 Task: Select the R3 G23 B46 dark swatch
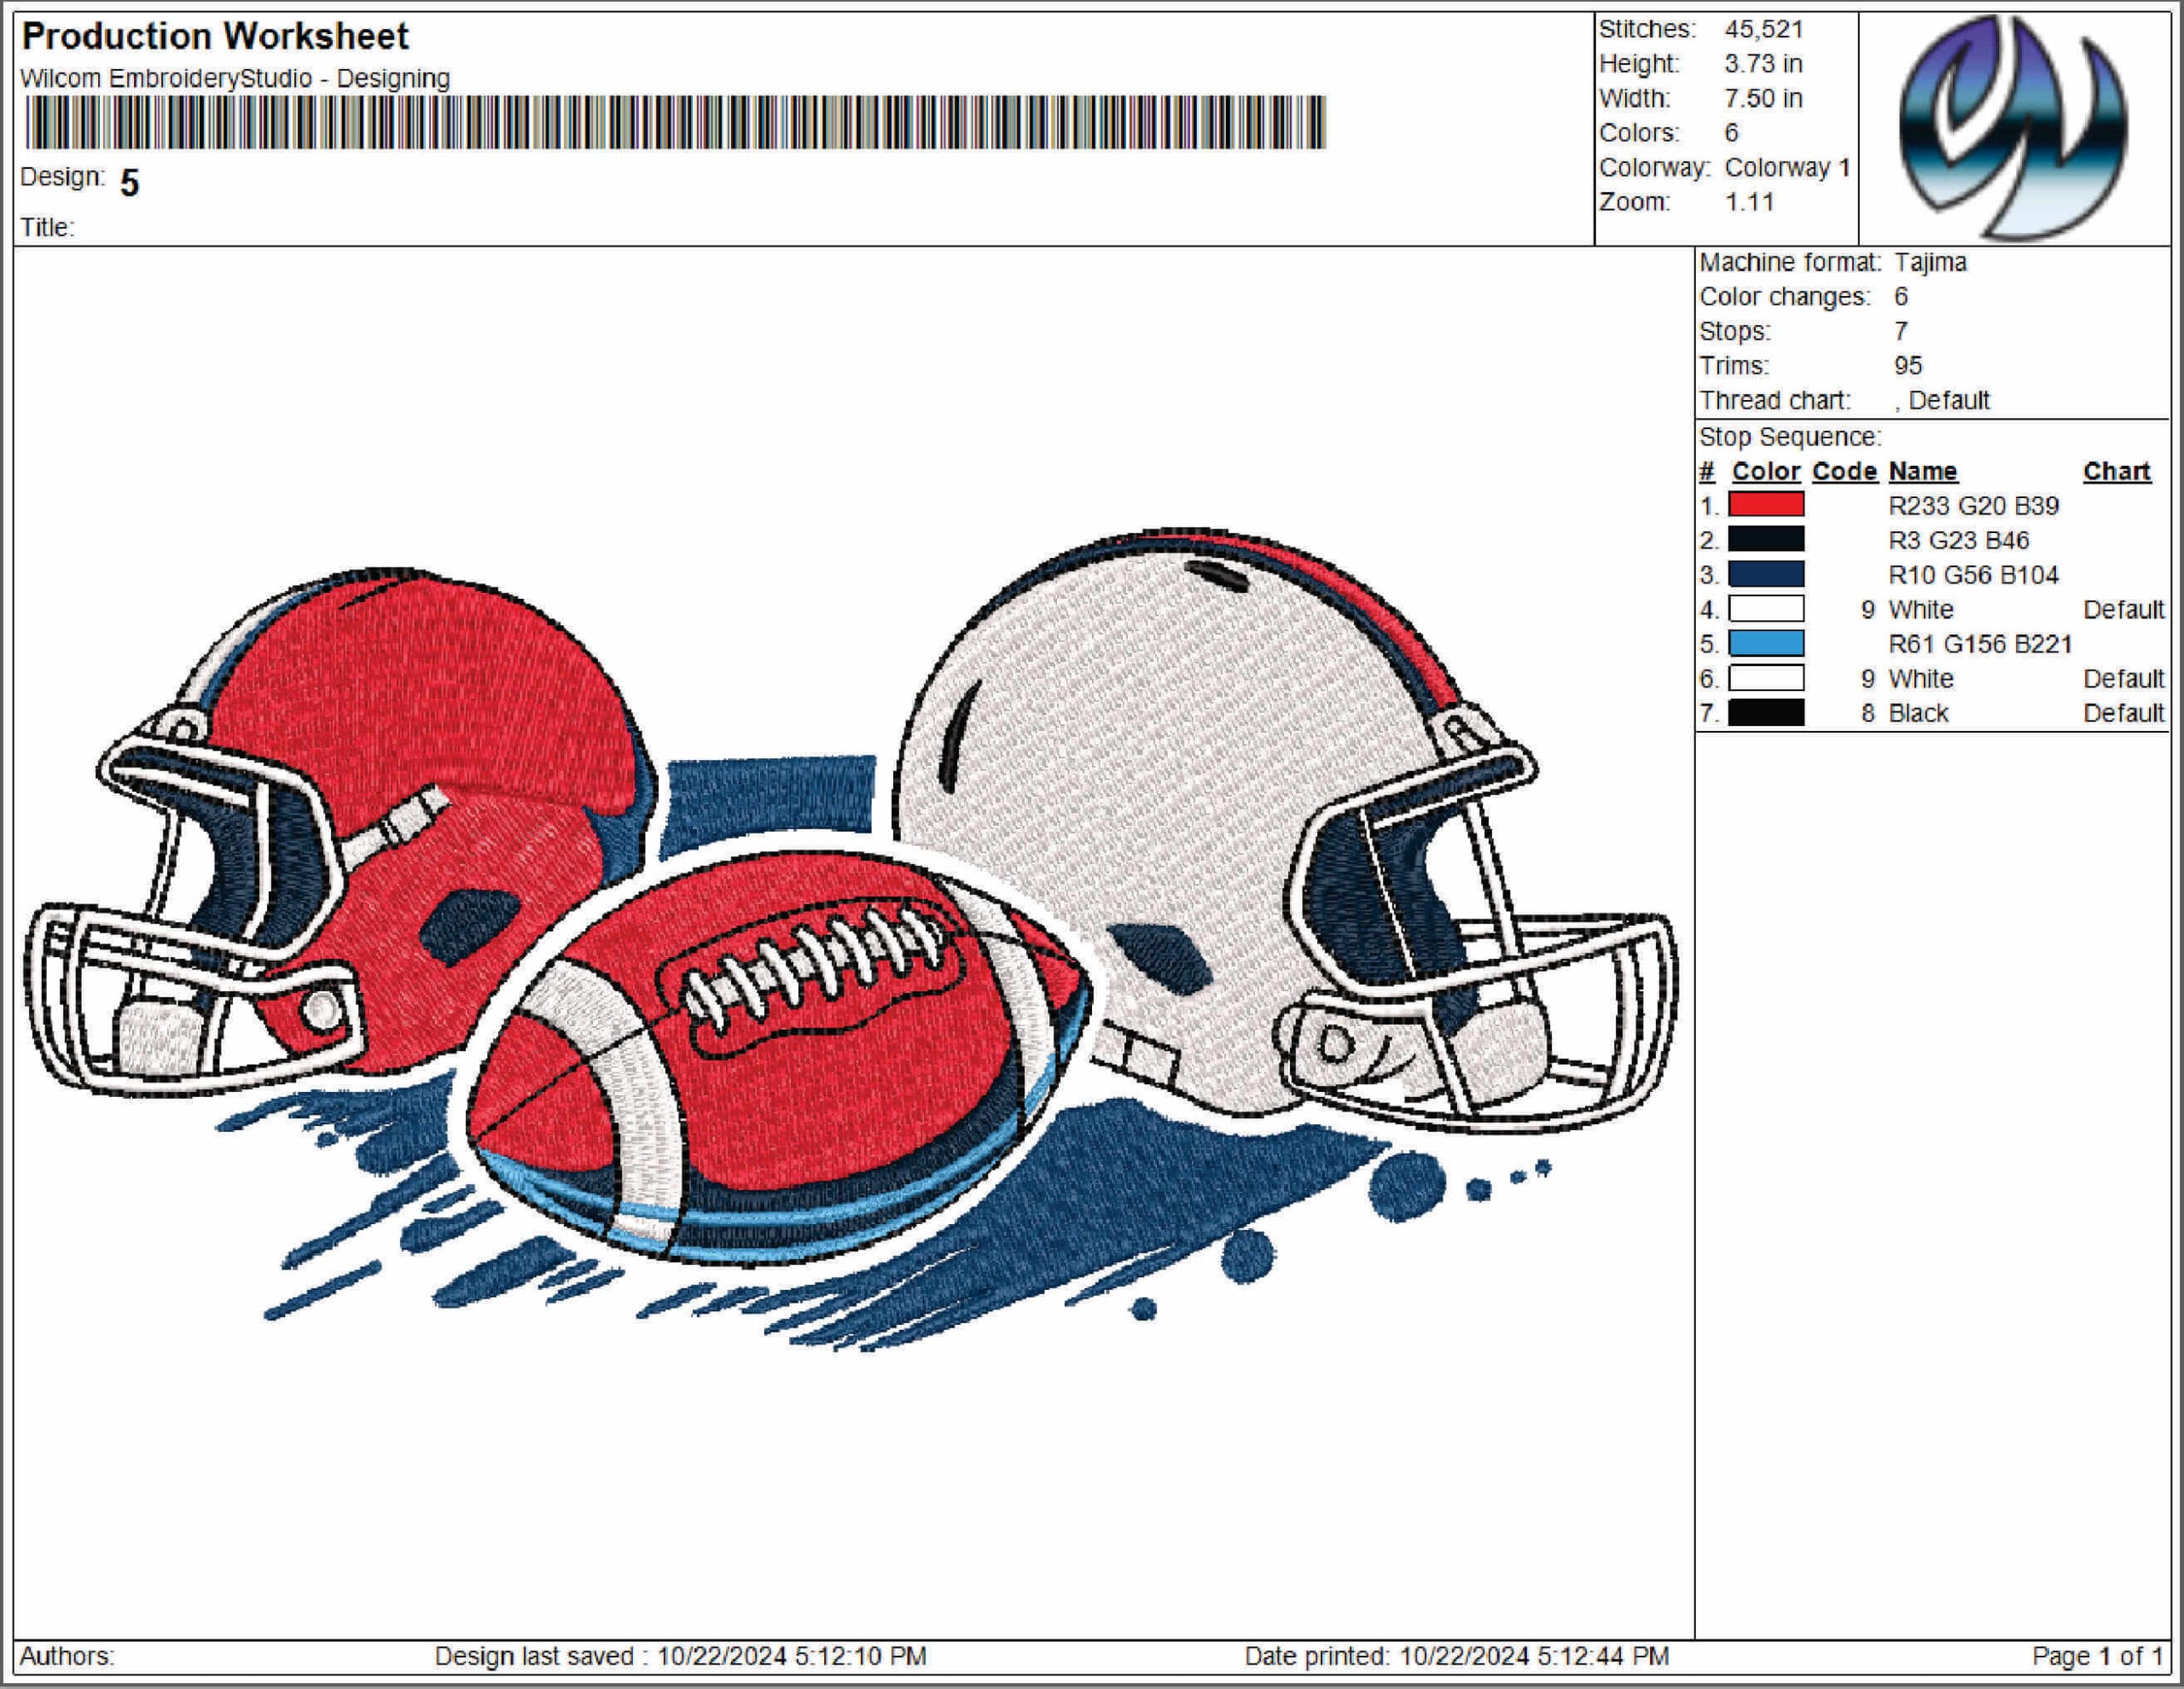[x=1766, y=539]
